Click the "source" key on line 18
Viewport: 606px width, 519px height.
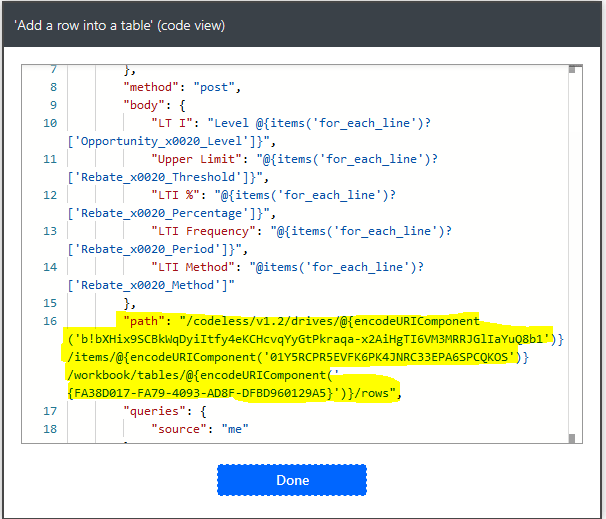pos(180,429)
